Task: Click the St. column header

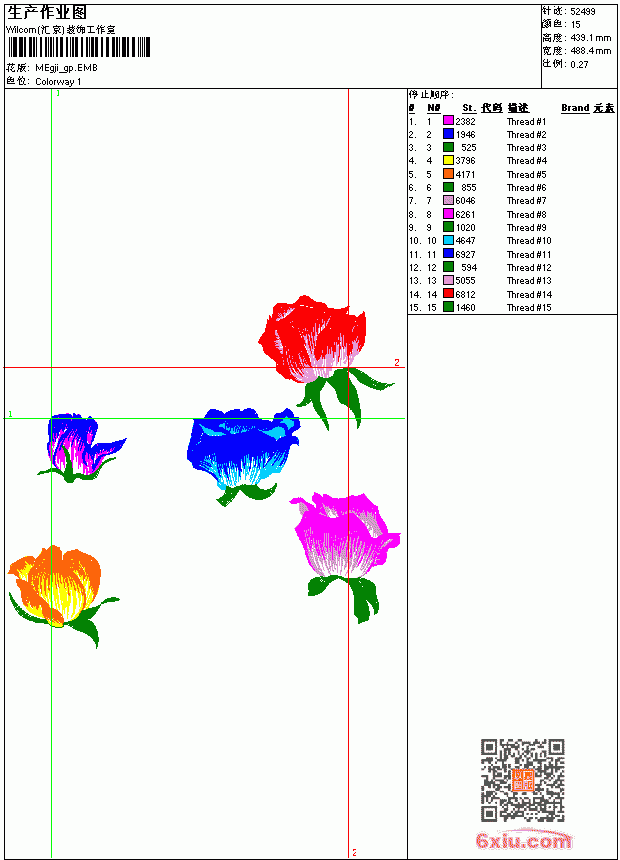Action: pos(469,108)
